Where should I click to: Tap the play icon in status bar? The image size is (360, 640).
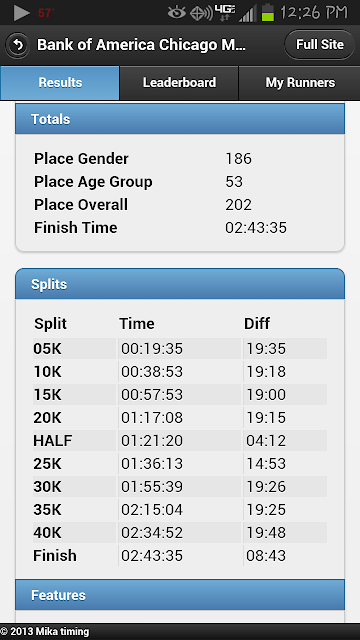pos(21,13)
